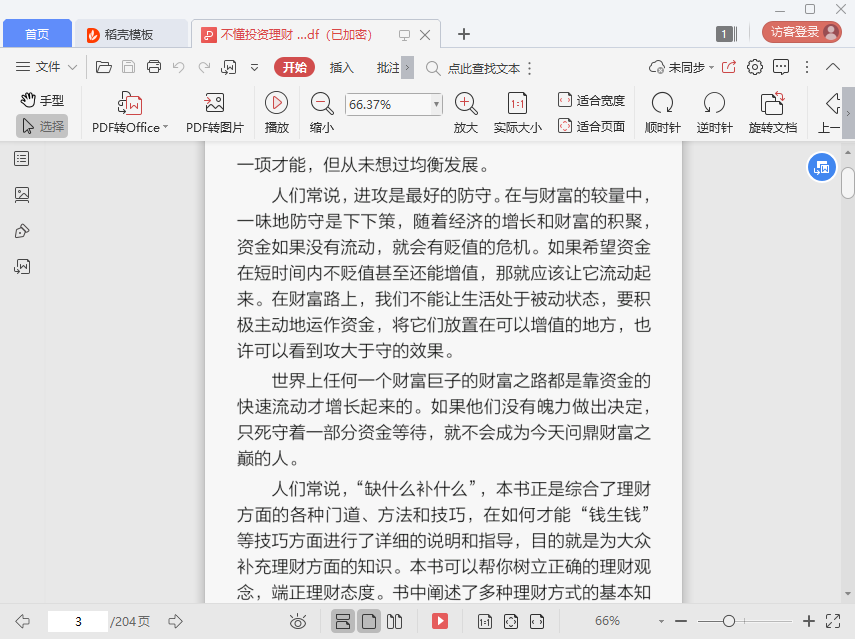Click the 访客登录 login button

802,32
